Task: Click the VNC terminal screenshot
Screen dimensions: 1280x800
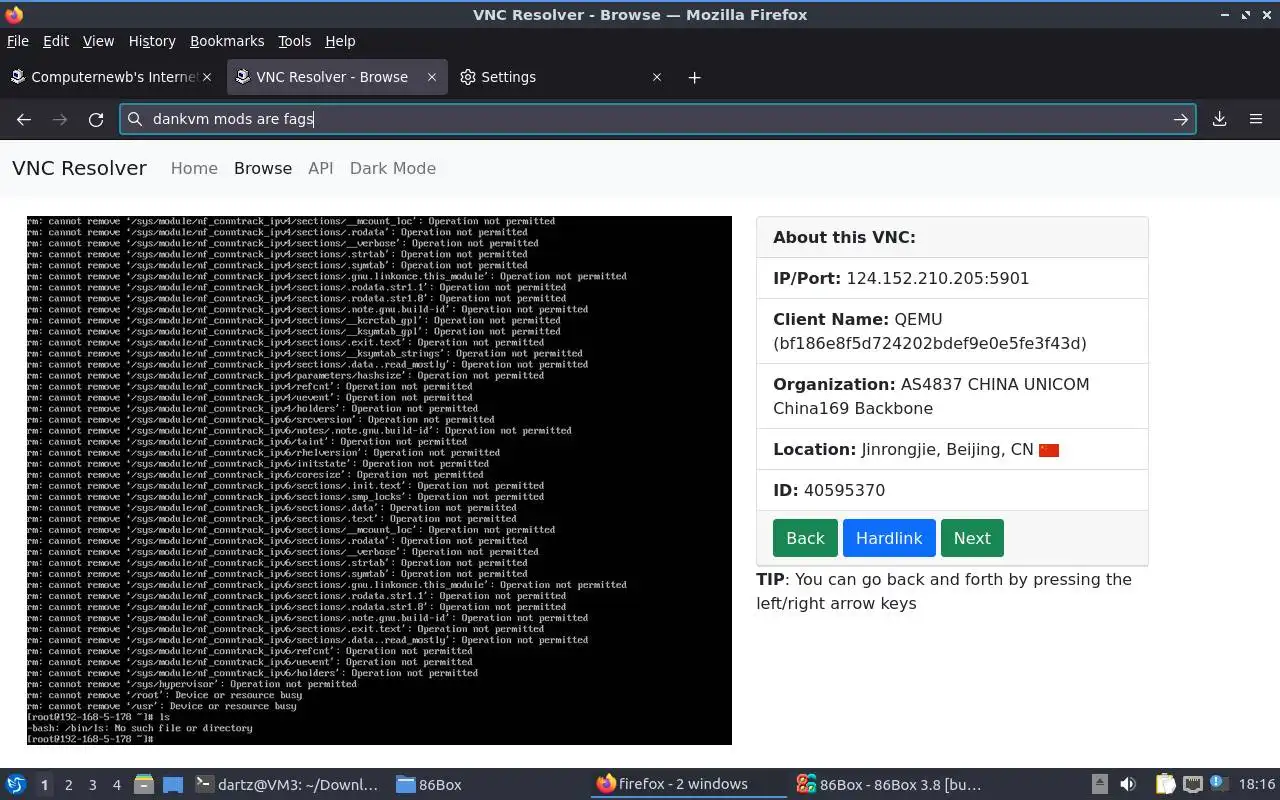Action: click(x=379, y=480)
